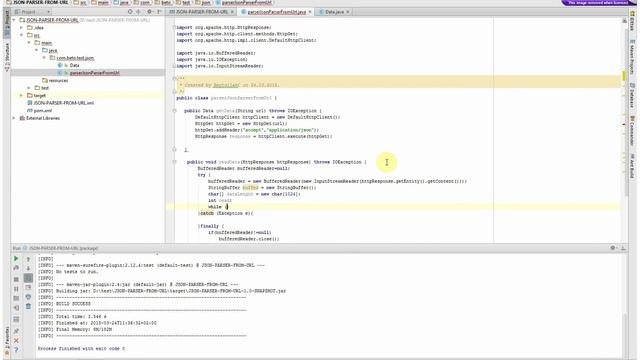Viewport: 640px width, 360px height.
Task: Select parseJsonParserFromUrl in the project tree
Action: coord(94,73)
